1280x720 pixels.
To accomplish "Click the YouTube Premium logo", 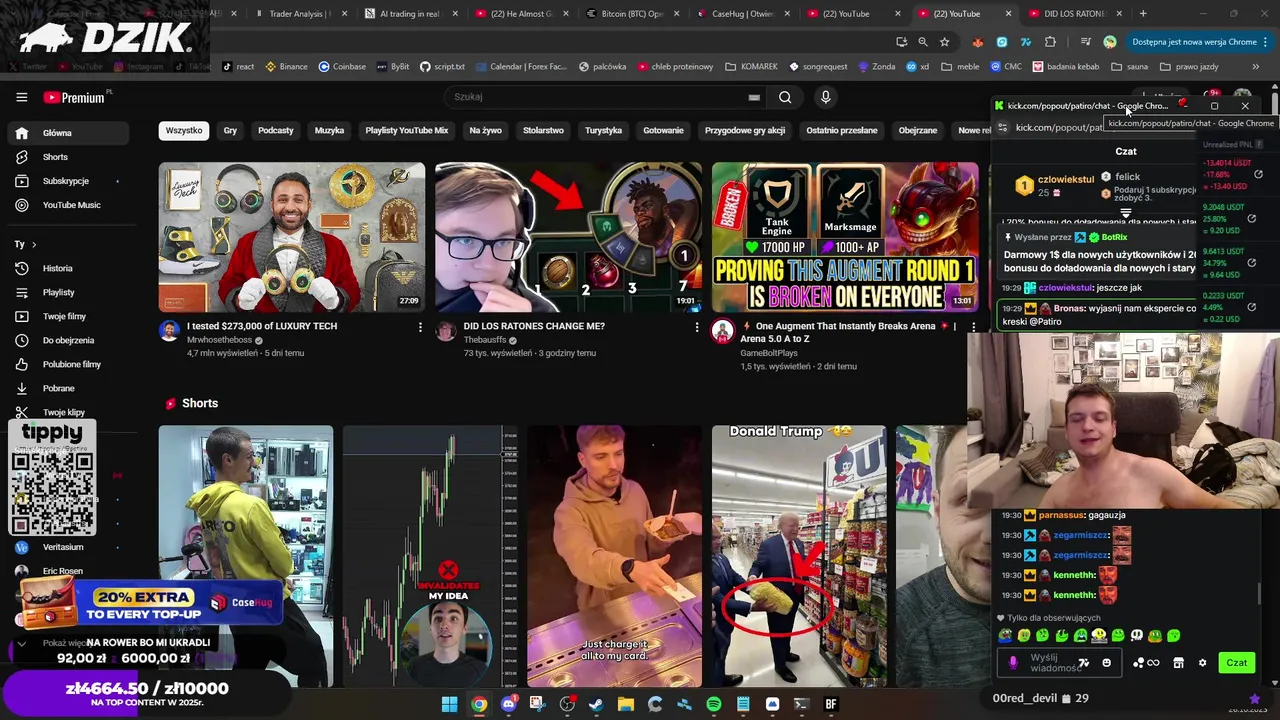I will 74,97.
